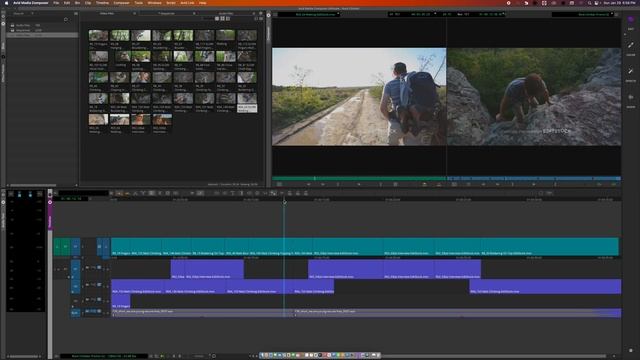Viewport: 640px width, 360px height.
Task: Select the sequences bin tab
Action: coord(167,13)
